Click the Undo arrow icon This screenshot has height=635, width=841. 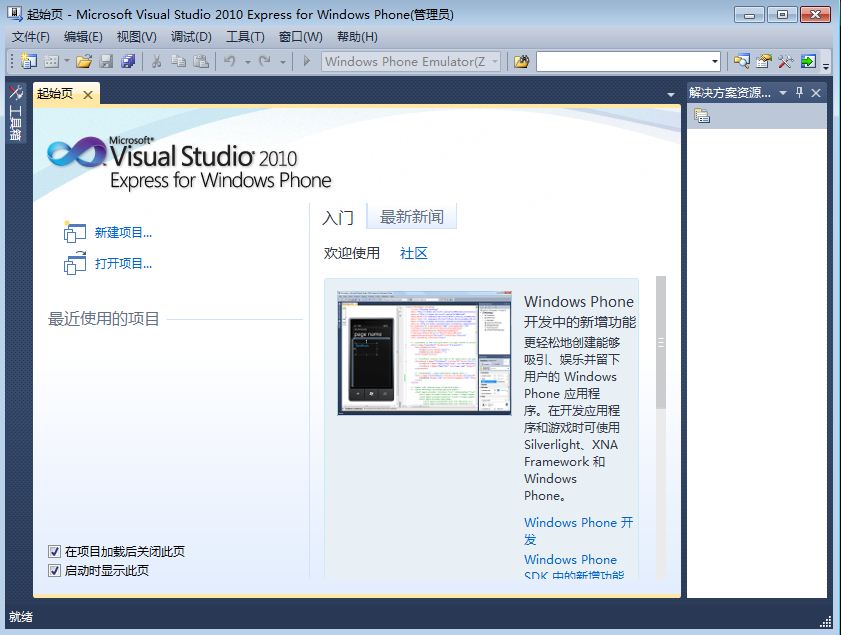[x=230, y=62]
